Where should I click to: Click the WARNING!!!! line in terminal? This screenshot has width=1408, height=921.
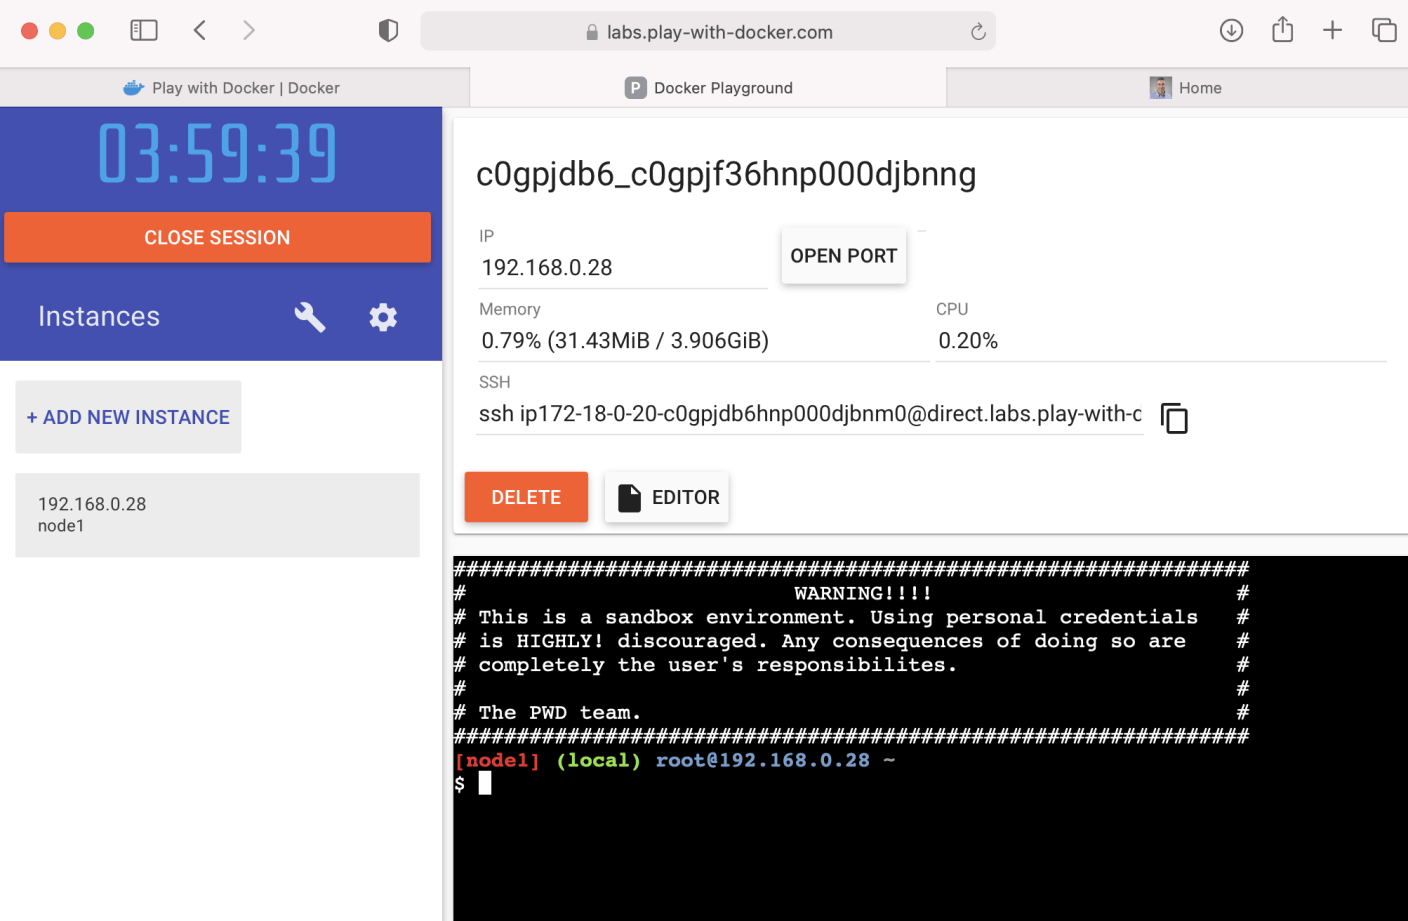863,593
